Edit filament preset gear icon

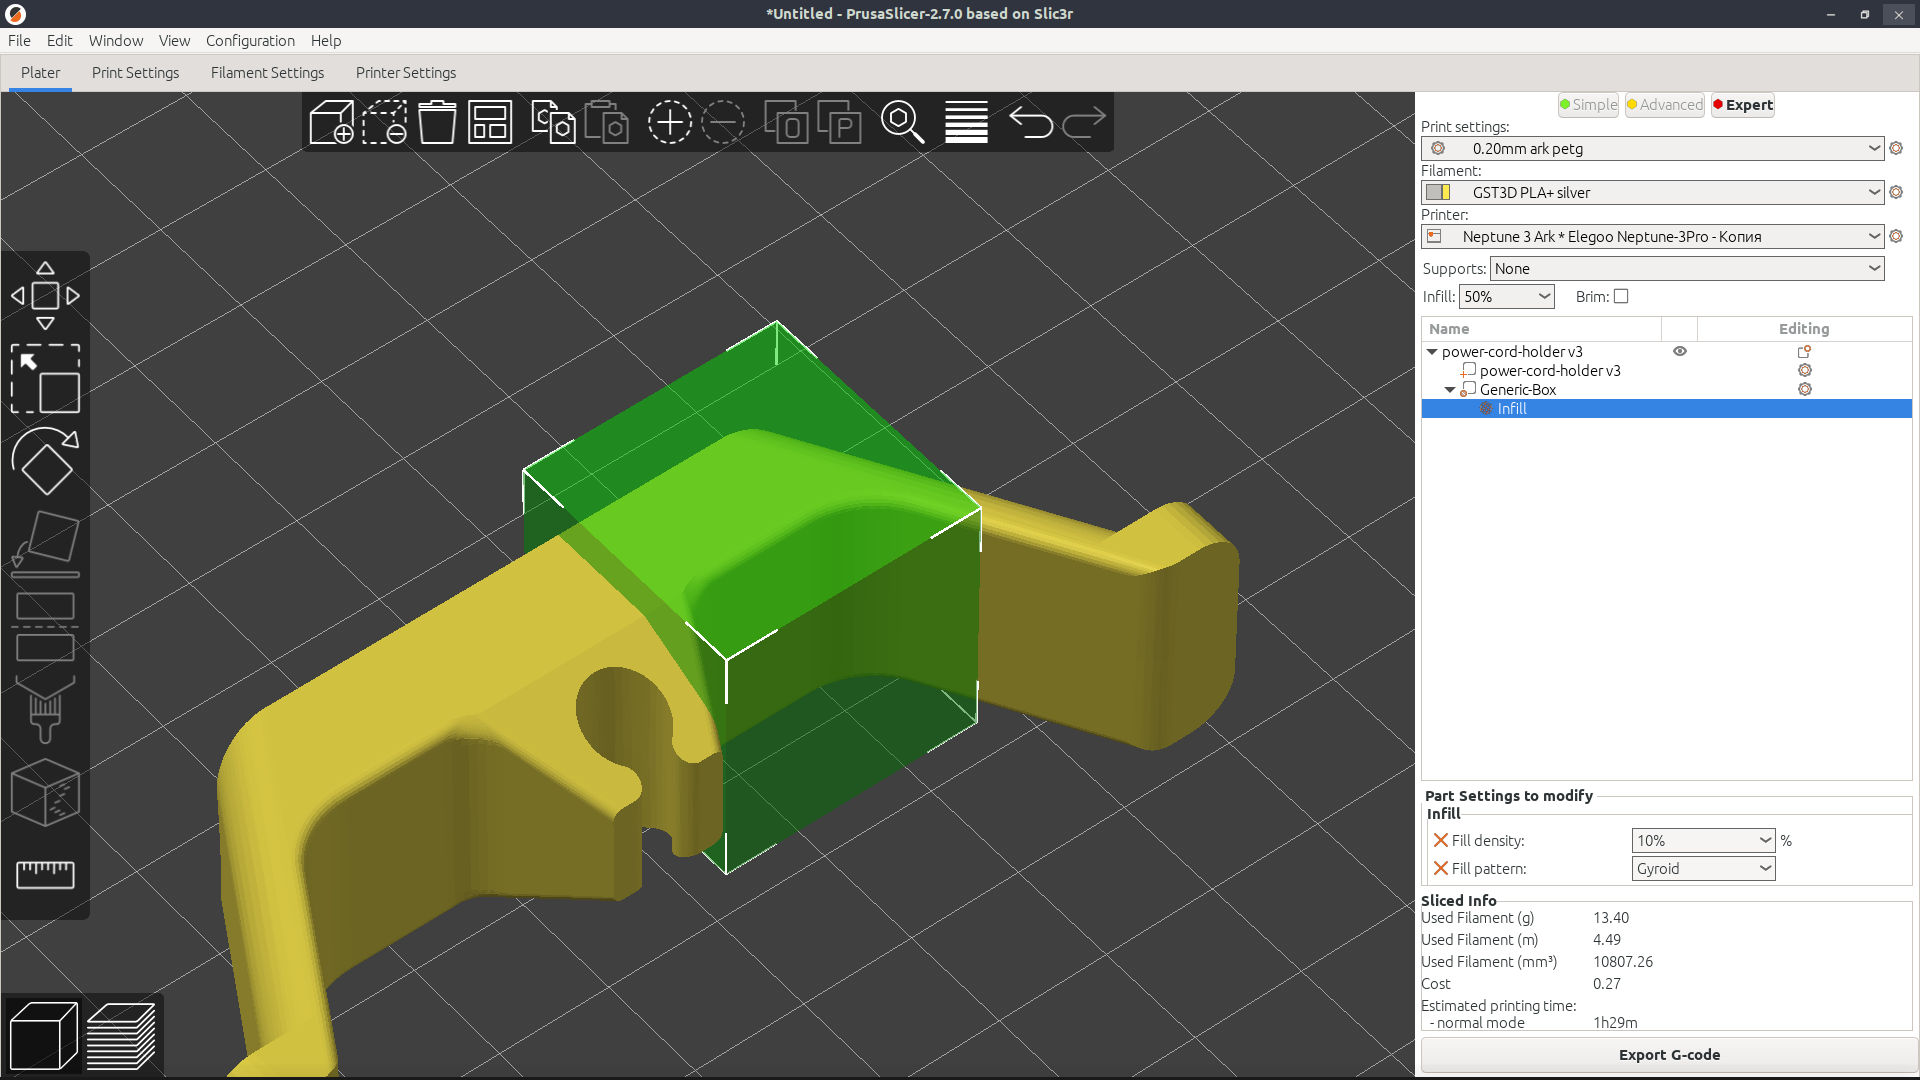click(x=1896, y=192)
